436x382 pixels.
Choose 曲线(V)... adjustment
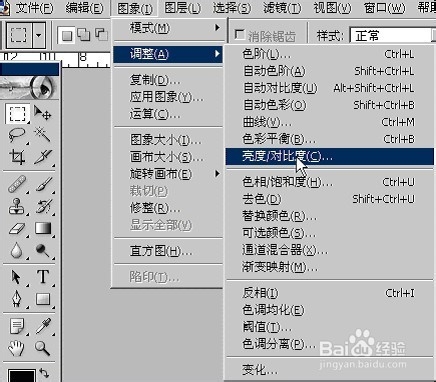330,122
